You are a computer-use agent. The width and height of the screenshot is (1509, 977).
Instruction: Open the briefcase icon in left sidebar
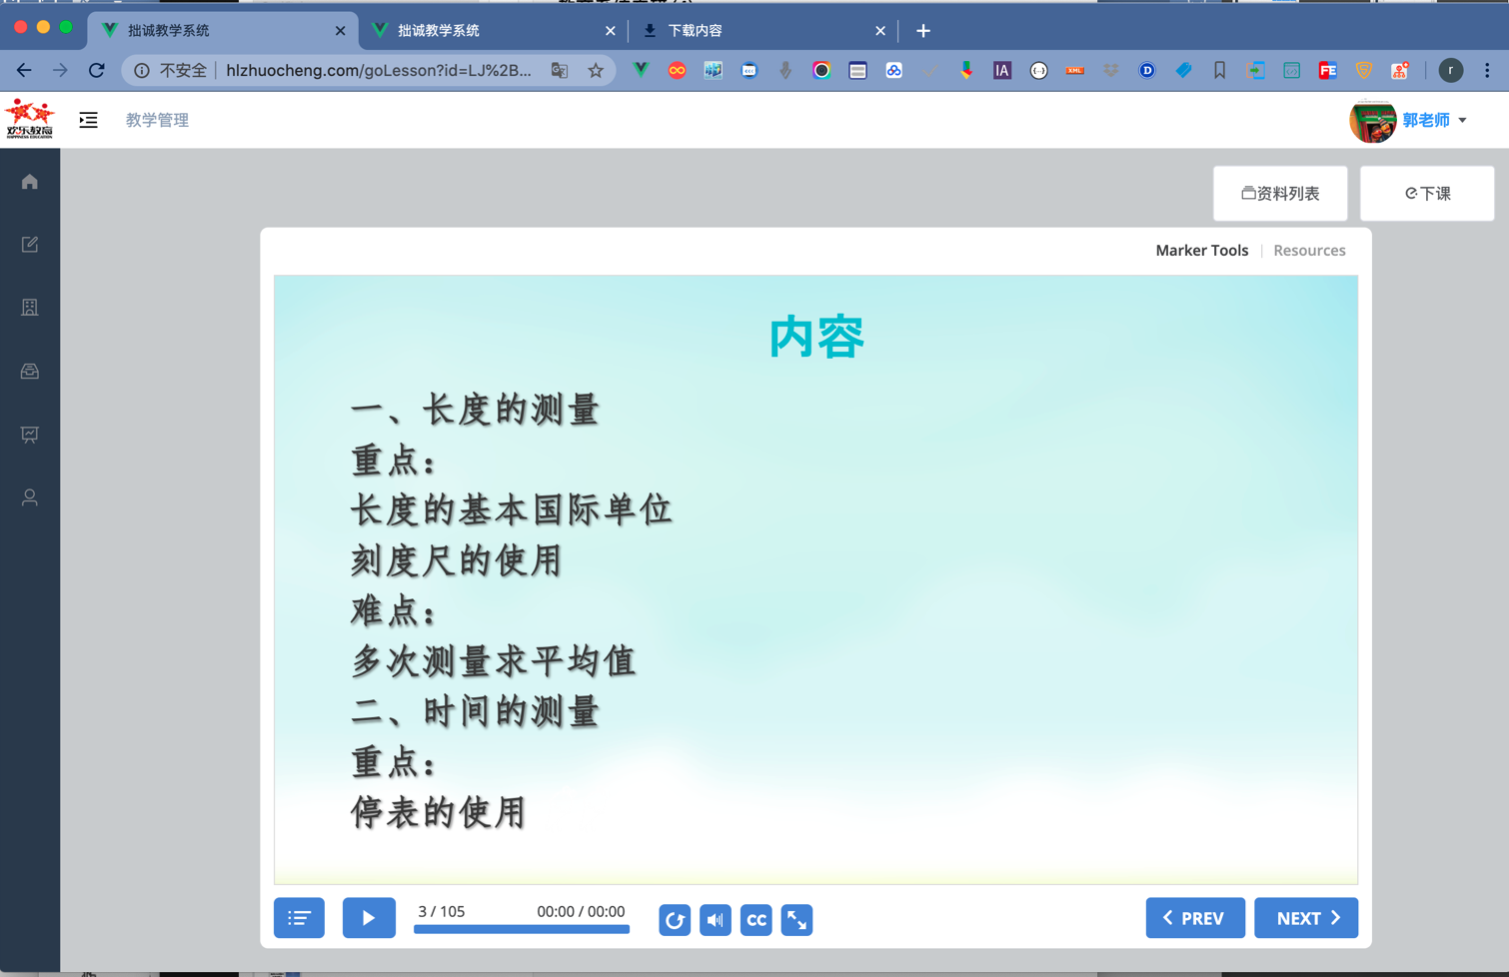[x=30, y=371]
